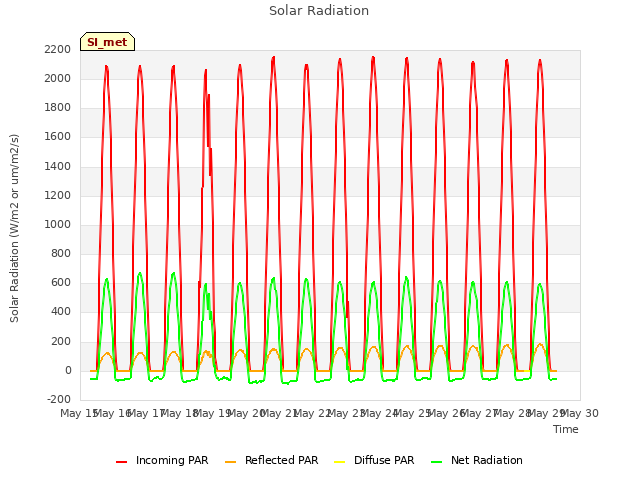The width and height of the screenshot is (640, 480).
Task: Click the 0 y-axis tick label
Action: coord(68,370)
